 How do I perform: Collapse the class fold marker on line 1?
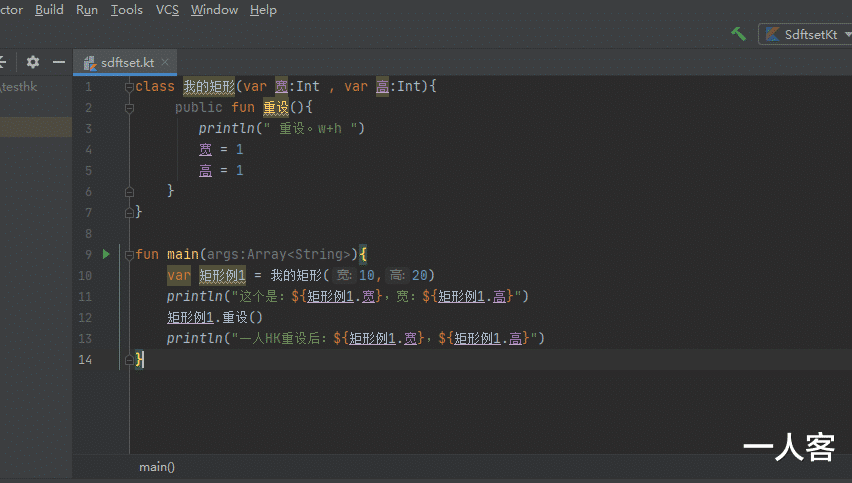[x=129, y=86]
